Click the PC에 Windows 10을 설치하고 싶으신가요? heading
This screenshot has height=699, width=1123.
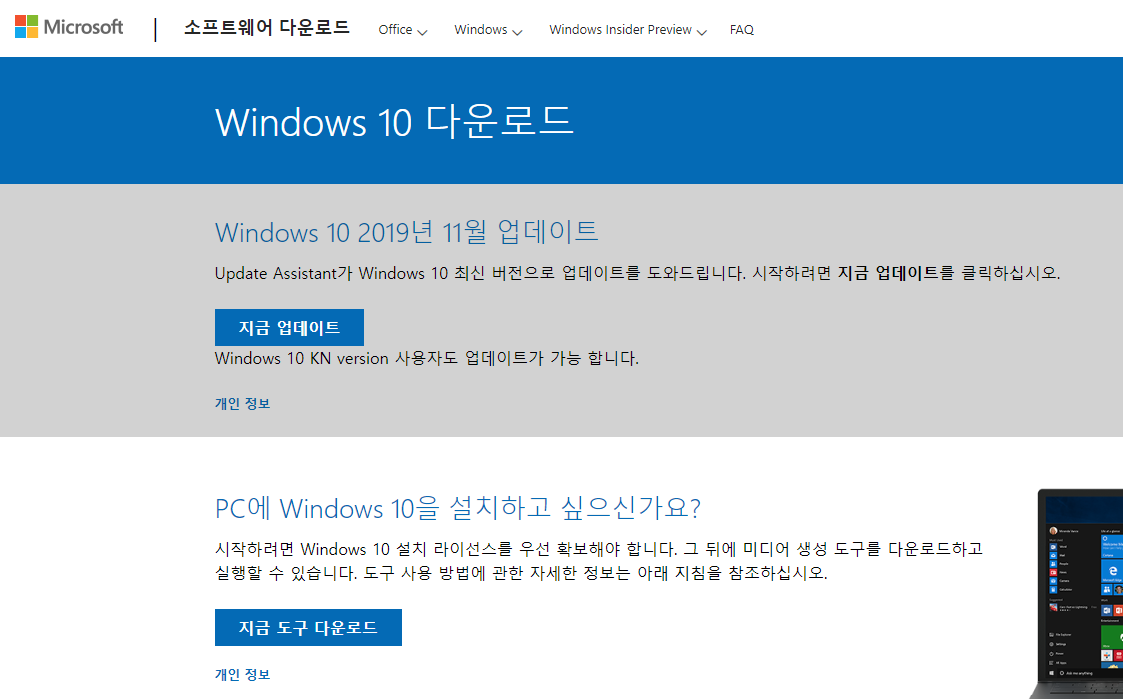(458, 508)
